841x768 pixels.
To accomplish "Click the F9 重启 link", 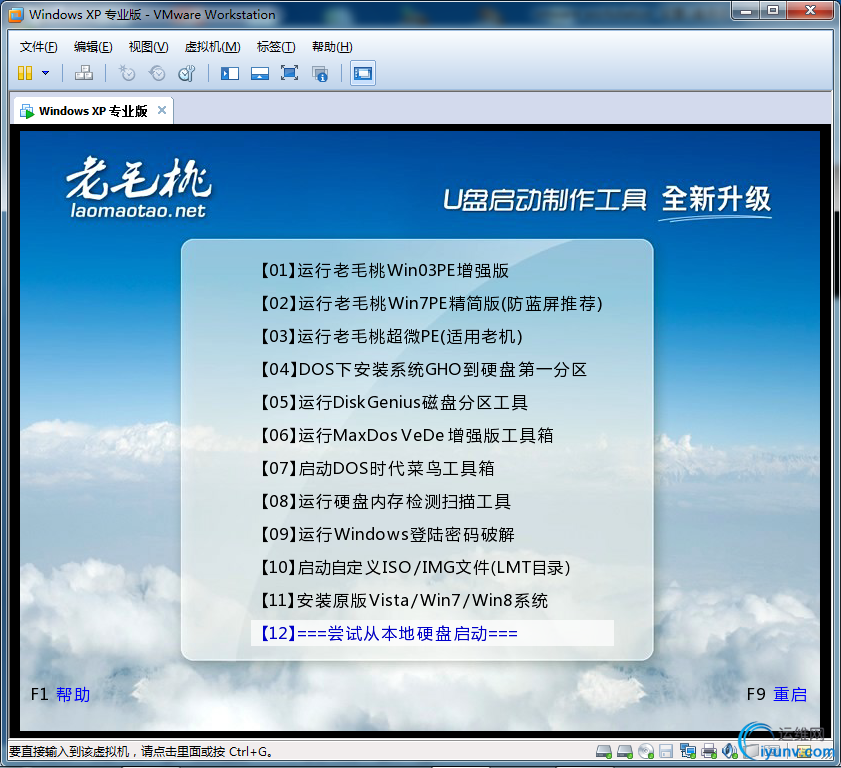I will pyautogui.click(x=777, y=695).
